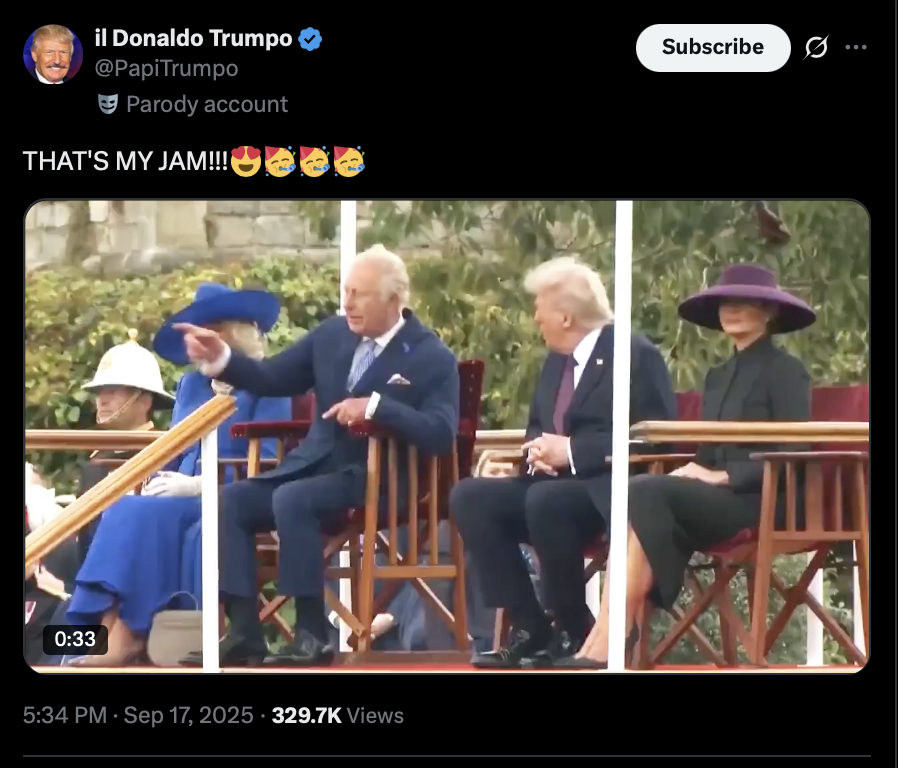The width and height of the screenshot is (898, 768).
Task: Click the blue verified checkmark badge
Action: pos(310,39)
